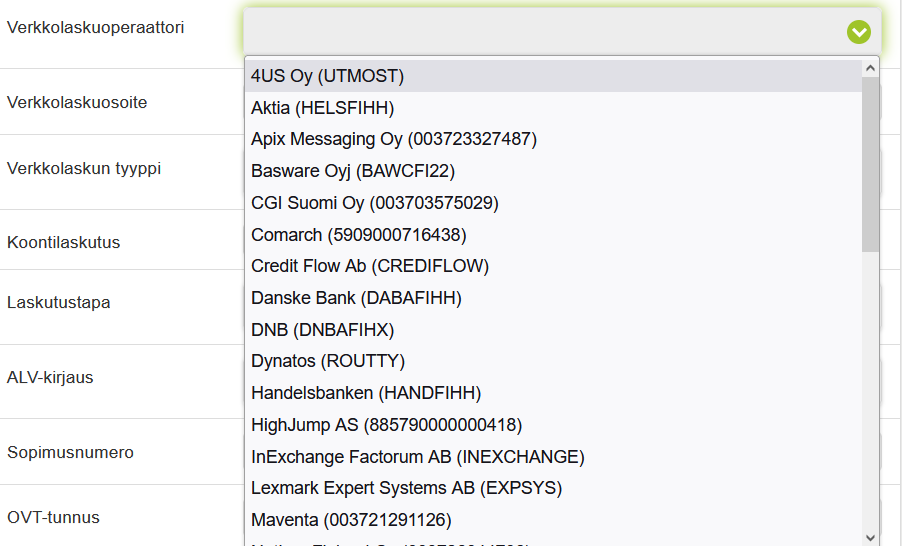Select CGI Suomi Oy entry
Image resolution: width=902 pixels, height=546 pixels.
(374, 203)
